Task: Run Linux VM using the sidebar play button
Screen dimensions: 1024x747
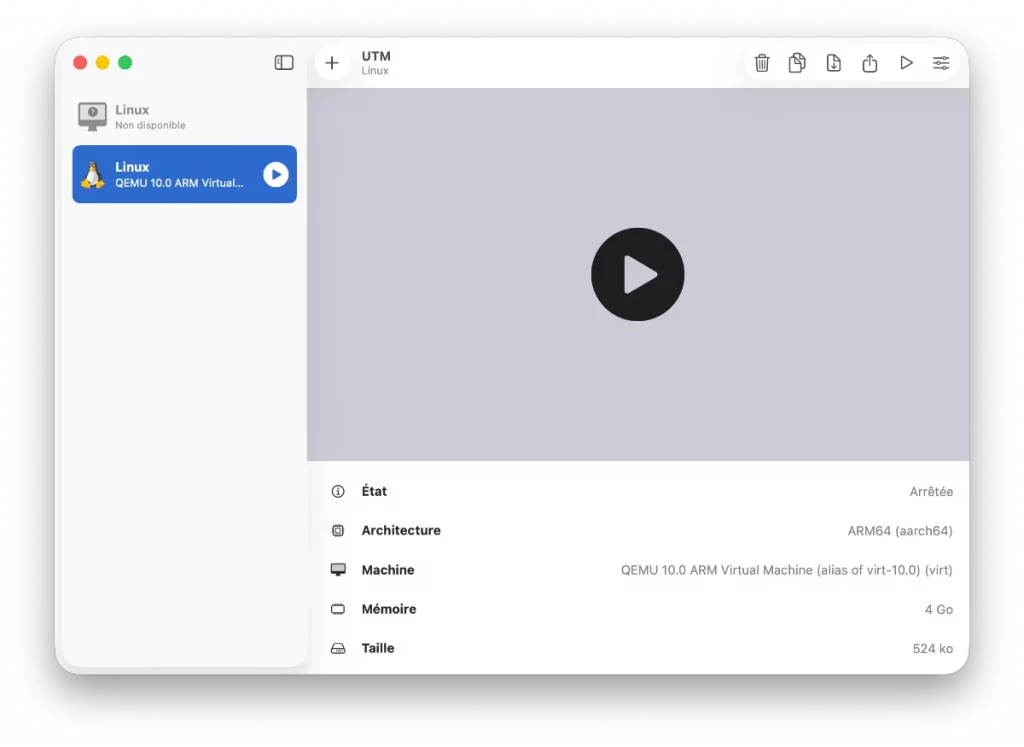Action: pyautogui.click(x=276, y=174)
